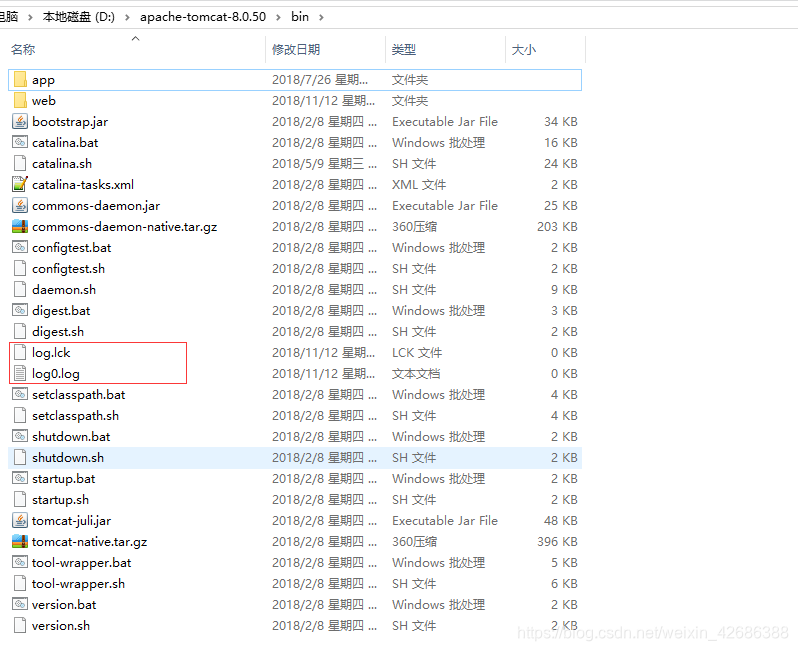Select the folder name app
Viewport: 798px width, 651px height.
pyautogui.click(x=43, y=80)
